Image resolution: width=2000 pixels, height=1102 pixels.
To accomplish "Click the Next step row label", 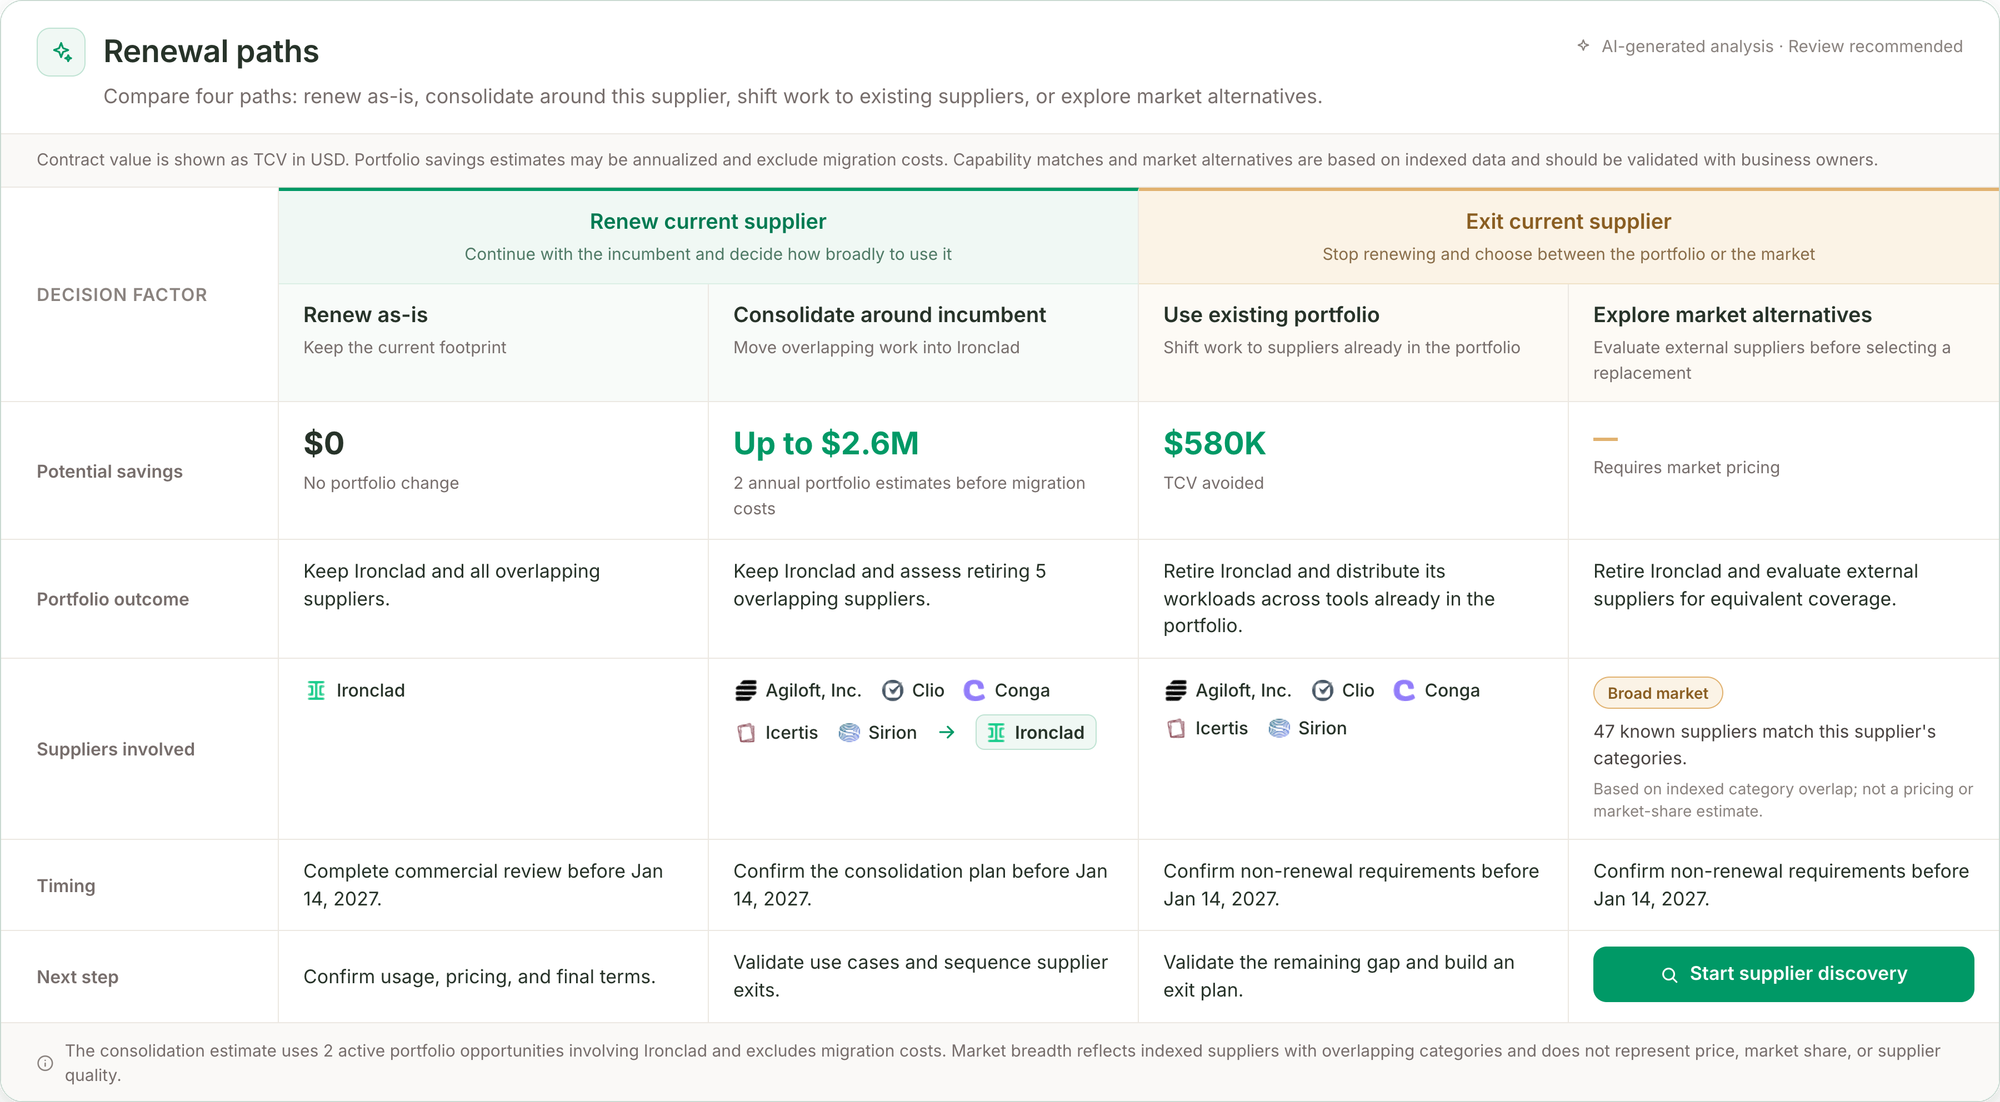I will (78, 977).
